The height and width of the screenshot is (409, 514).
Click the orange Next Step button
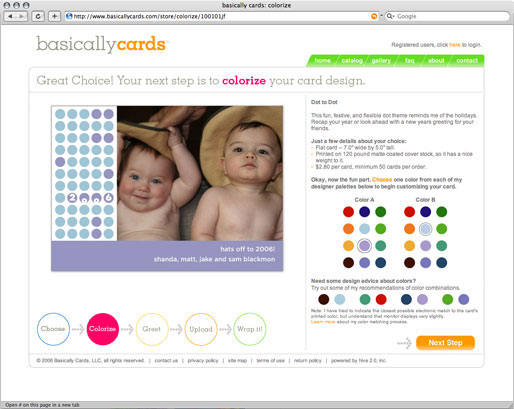[x=445, y=343]
